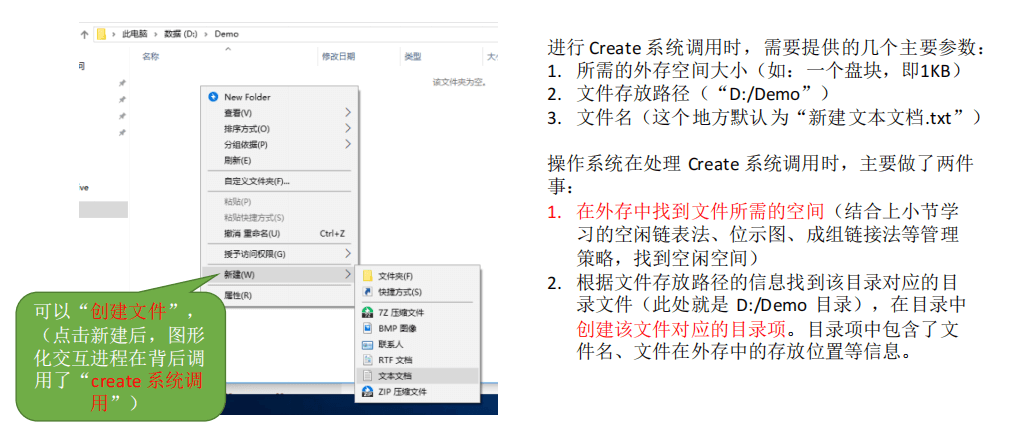Click Demo breadcrumb segment
Screen dimensions: 1032x433
pyautogui.click(x=226, y=34)
